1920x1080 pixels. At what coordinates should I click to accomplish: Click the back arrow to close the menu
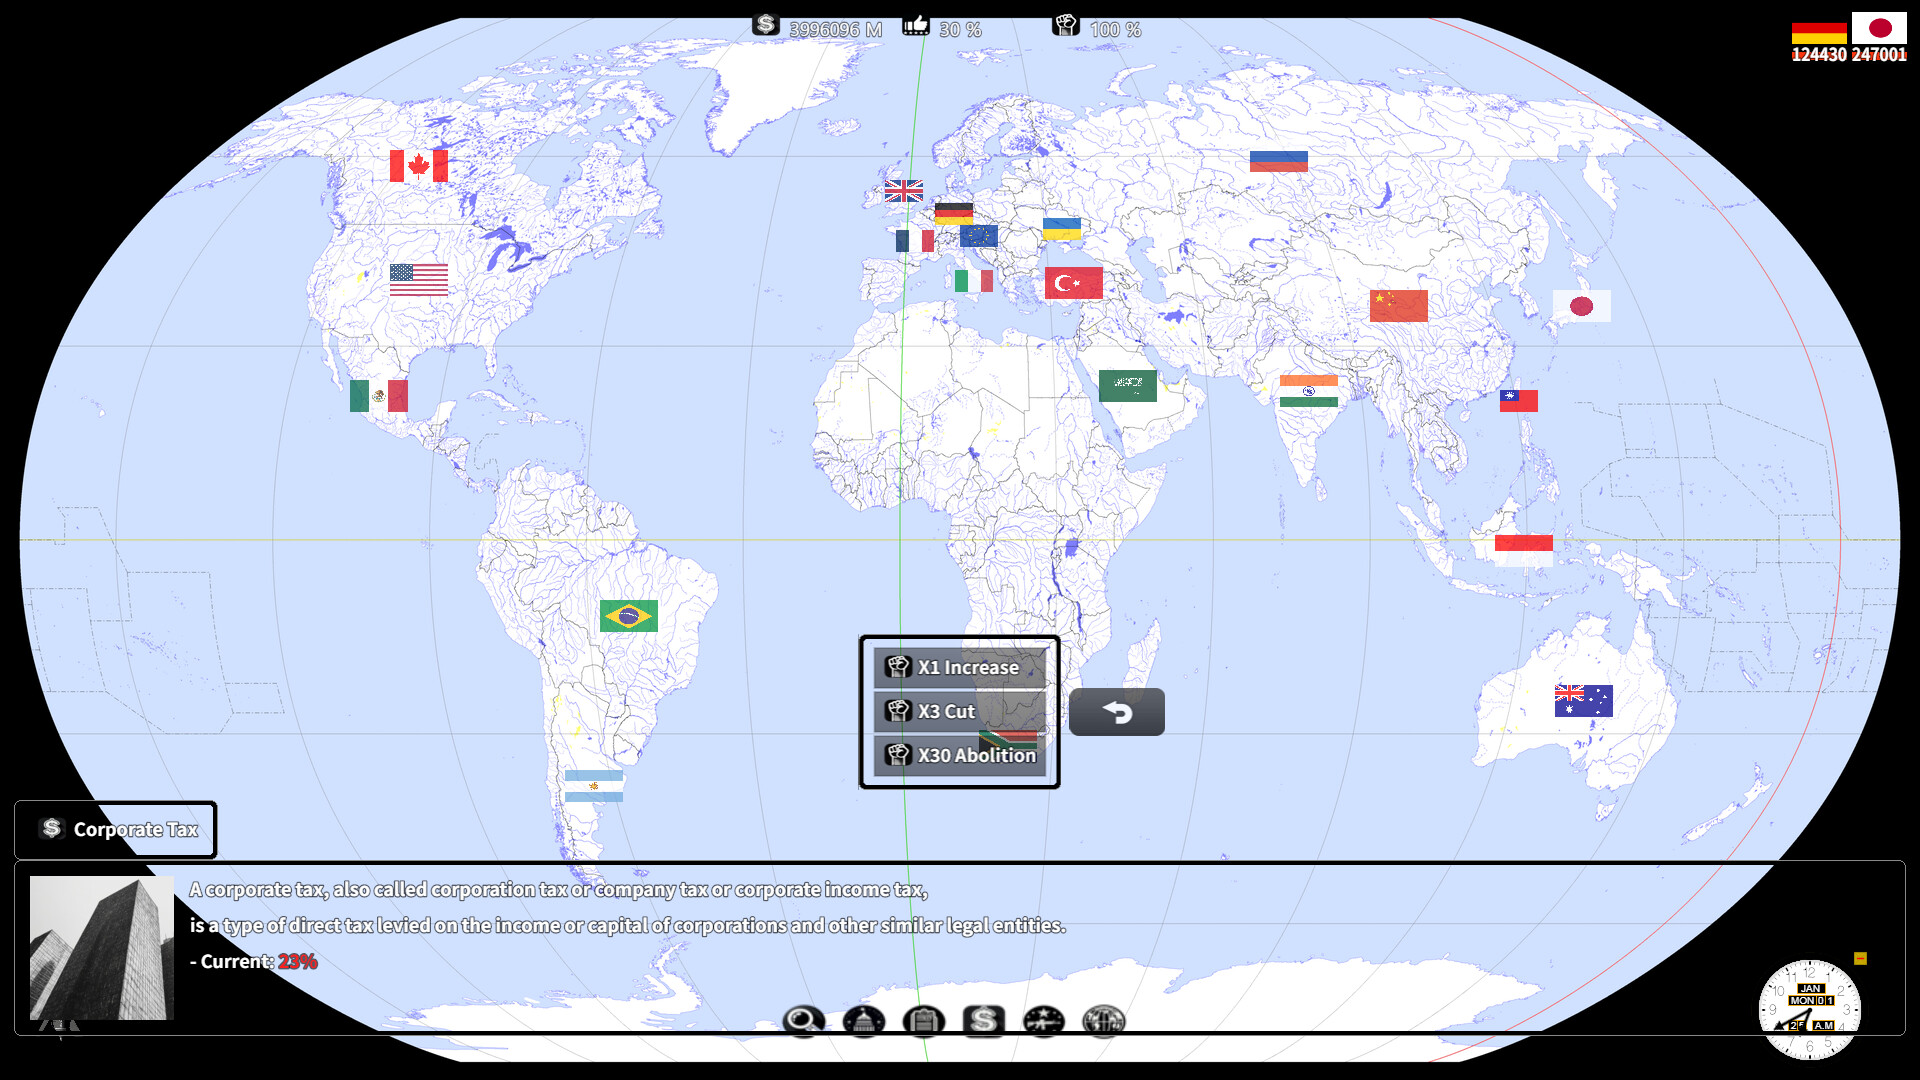click(x=1117, y=712)
